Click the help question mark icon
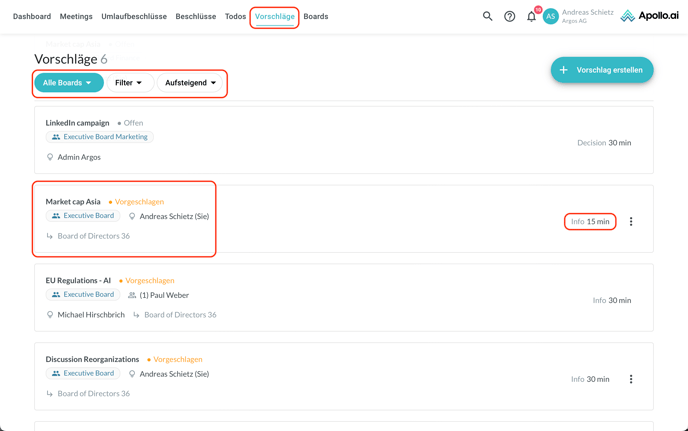This screenshot has height=431, width=688. [510, 16]
